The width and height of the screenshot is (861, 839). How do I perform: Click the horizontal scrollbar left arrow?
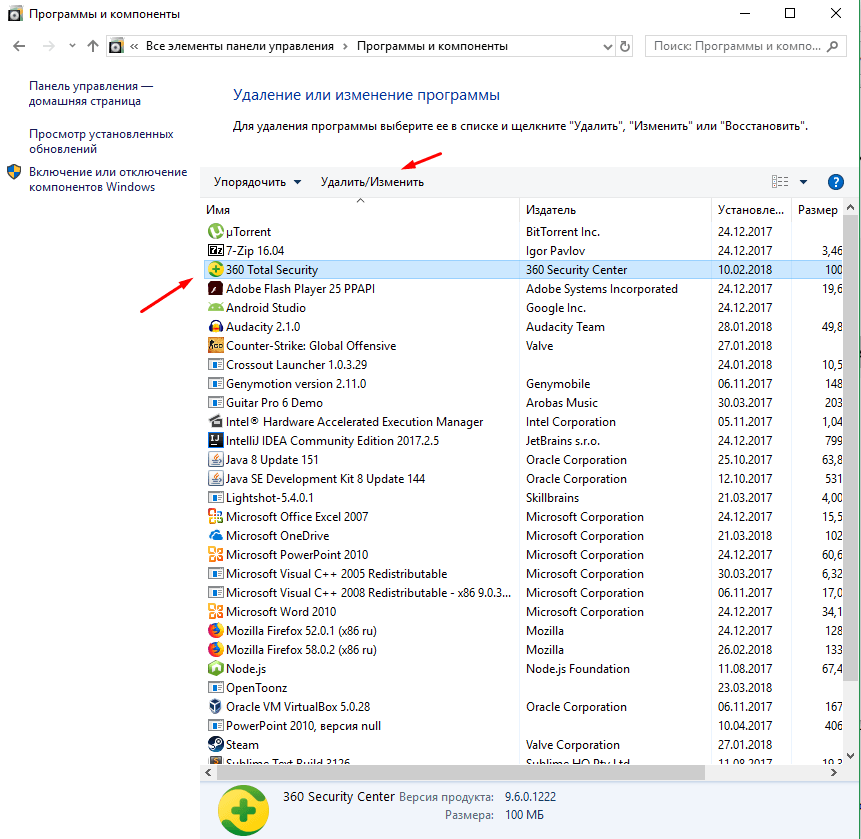click(208, 773)
